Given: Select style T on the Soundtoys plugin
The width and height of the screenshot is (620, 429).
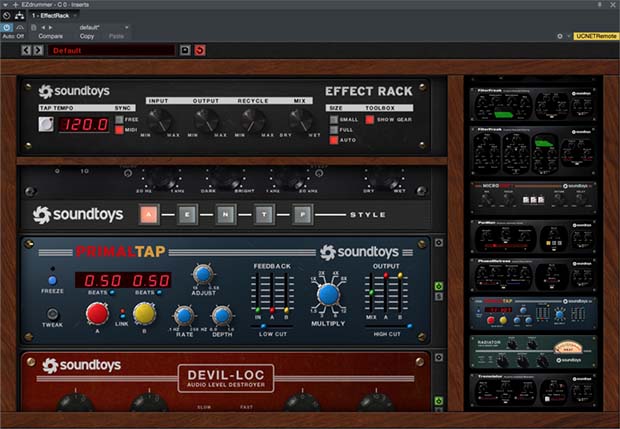Looking at the screenshot, I should (264, 215).
